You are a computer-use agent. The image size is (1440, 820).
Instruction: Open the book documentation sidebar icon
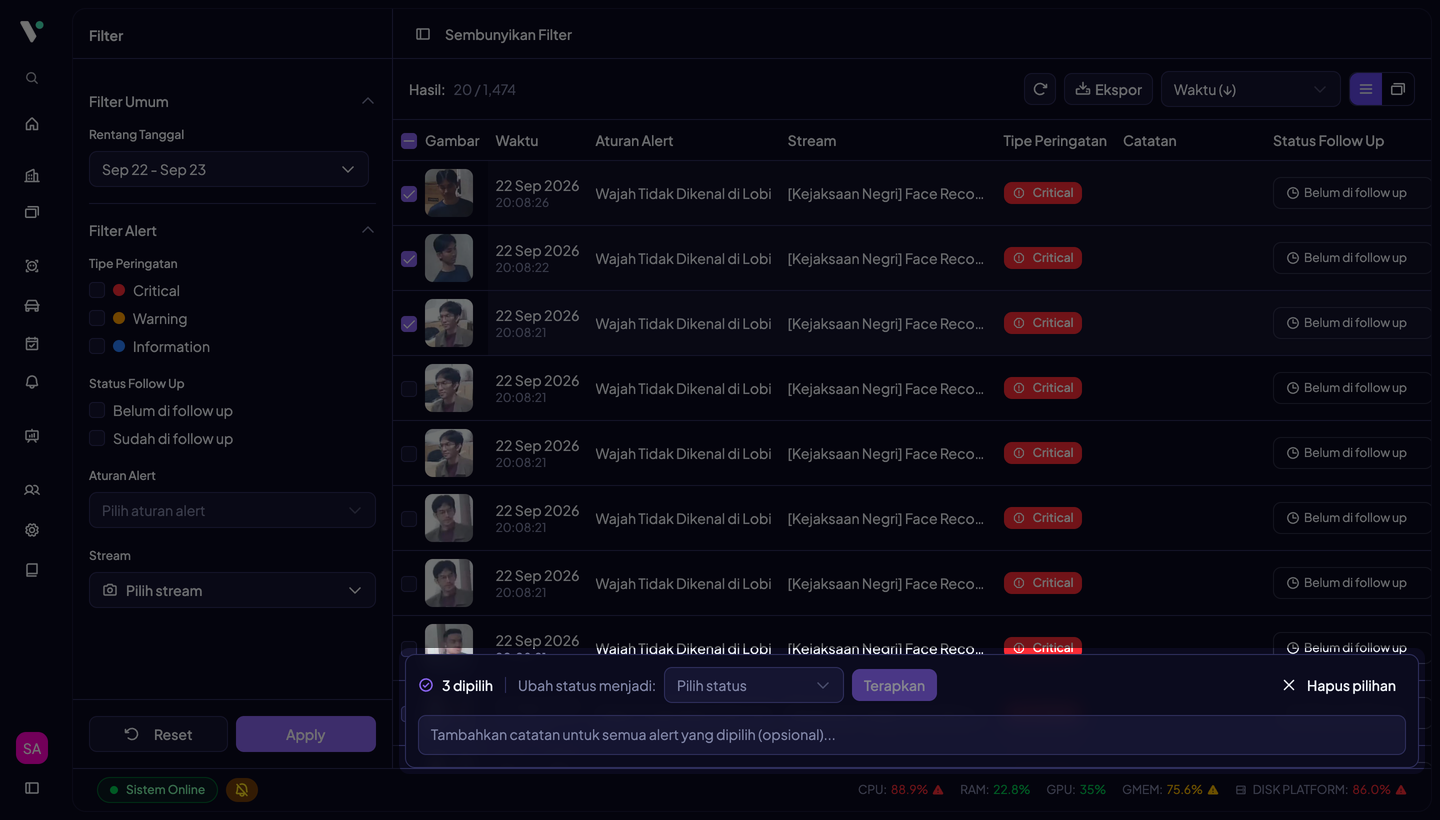tap(32, 570)
